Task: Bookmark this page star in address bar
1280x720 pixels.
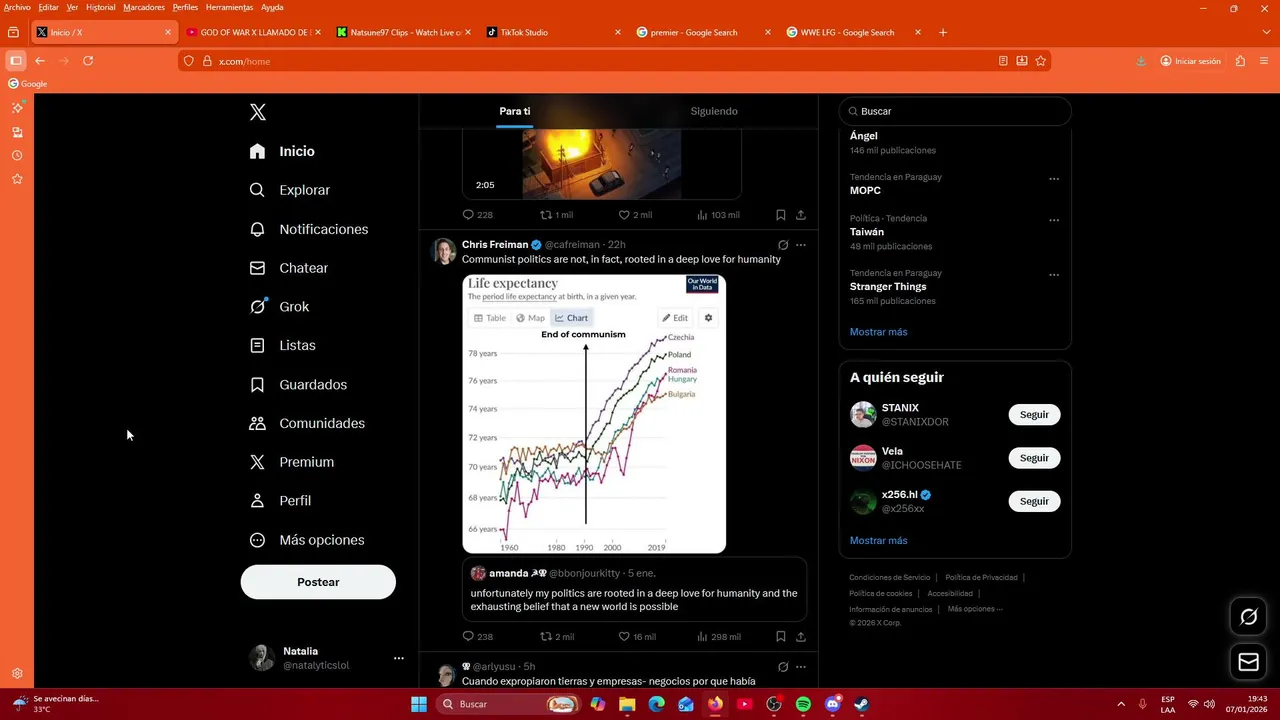Action: (1041, 61)
